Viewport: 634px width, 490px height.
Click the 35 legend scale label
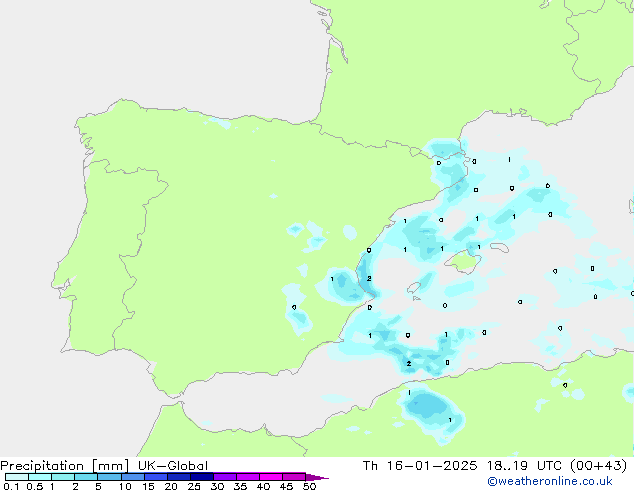click(x=240, y=486)
